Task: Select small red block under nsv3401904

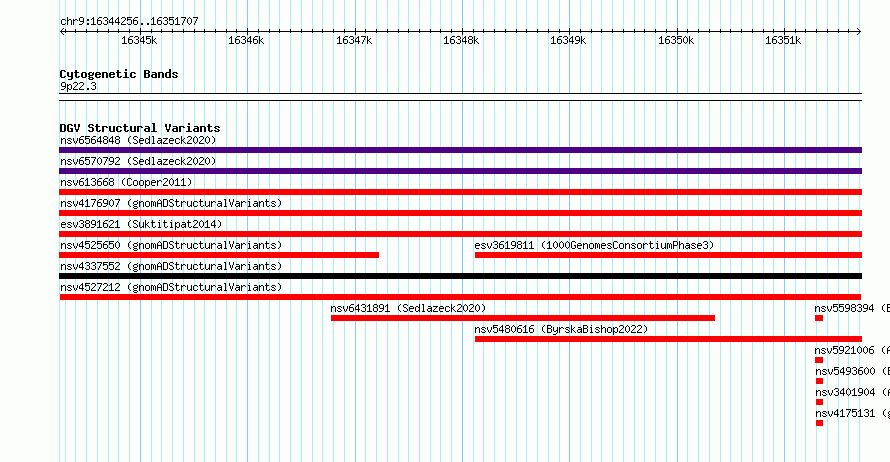Action: pyautogui.click(x=820, y=402)
